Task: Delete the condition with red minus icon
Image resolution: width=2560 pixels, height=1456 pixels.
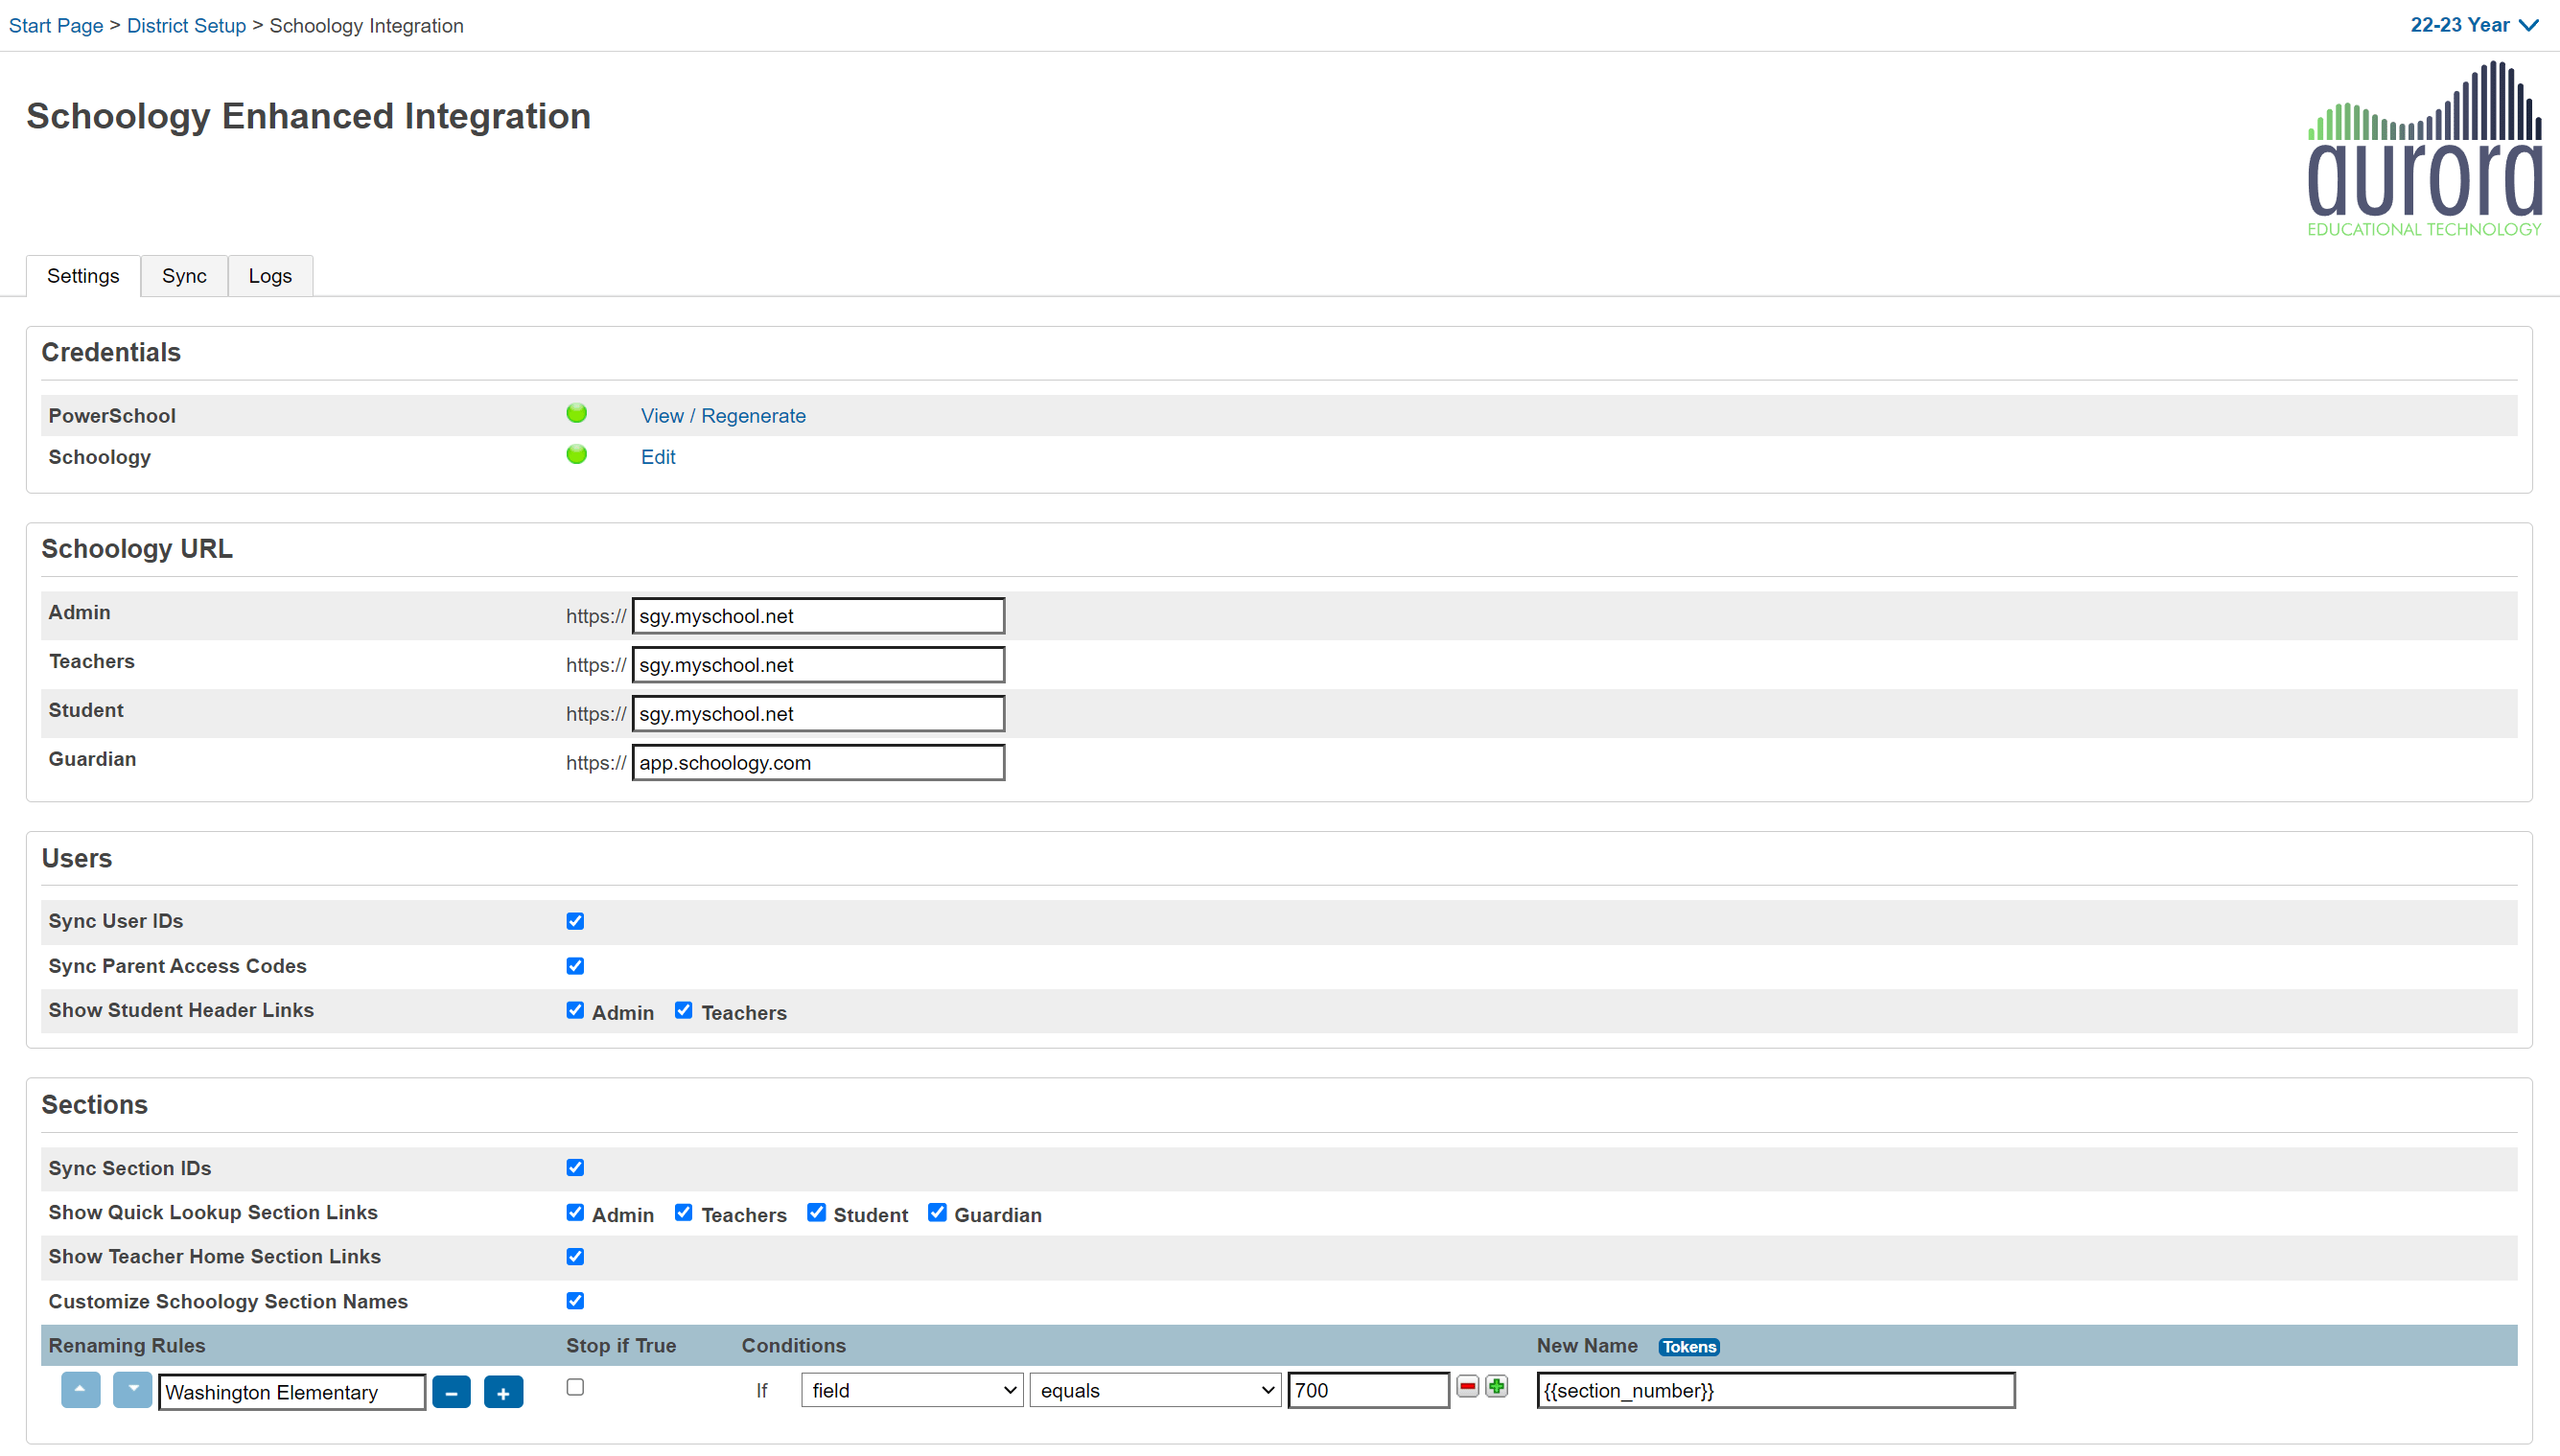Action: coord(1467,1387)
